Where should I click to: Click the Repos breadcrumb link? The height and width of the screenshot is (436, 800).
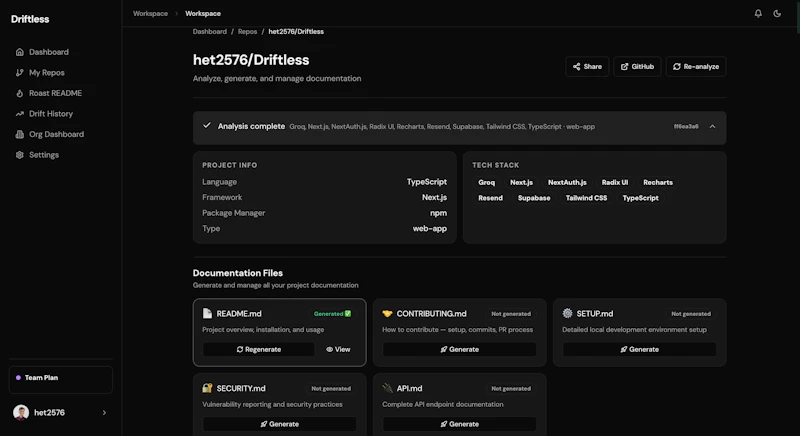pos(247,32)
